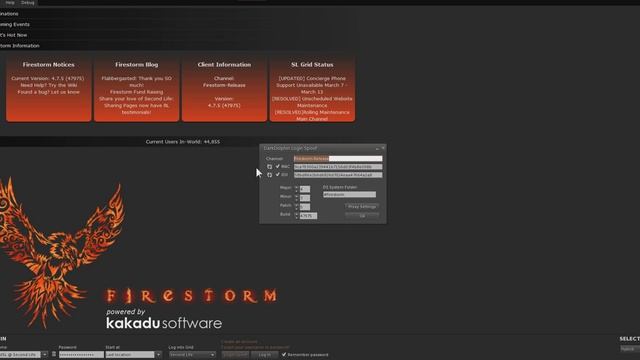Click the Found a bug? Let us know link

pyautogui.click(x=49, y=92)
